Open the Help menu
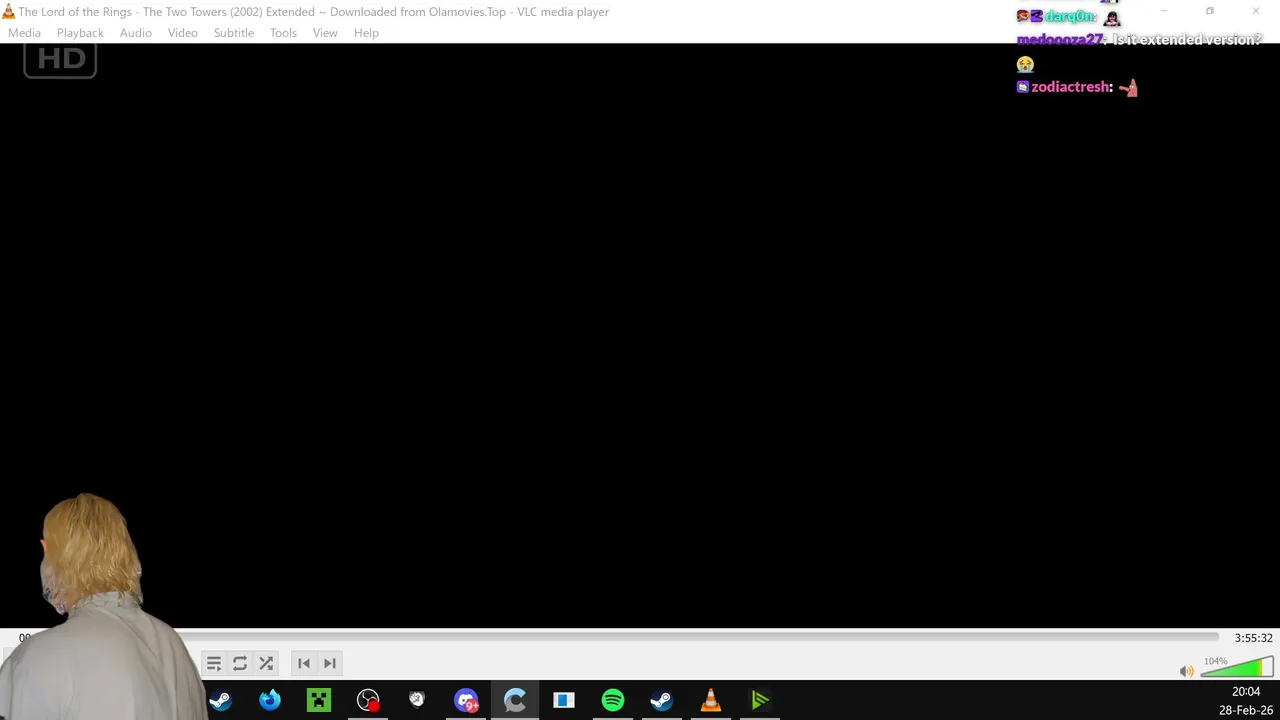The height and width of the screenshot is (720, 1280). (x=366, y=33)
